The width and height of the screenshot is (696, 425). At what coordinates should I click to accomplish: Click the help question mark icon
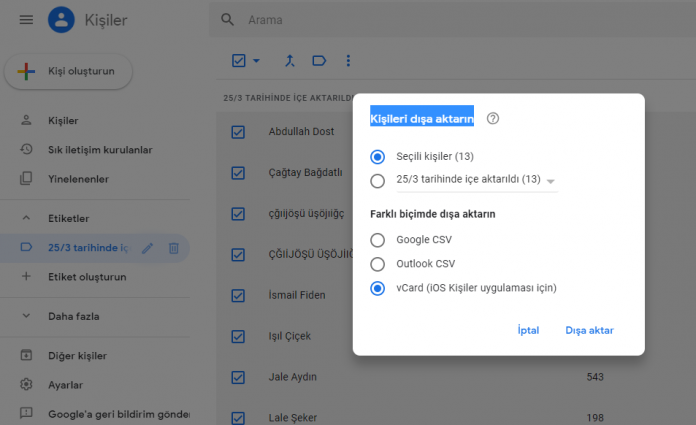493,119
